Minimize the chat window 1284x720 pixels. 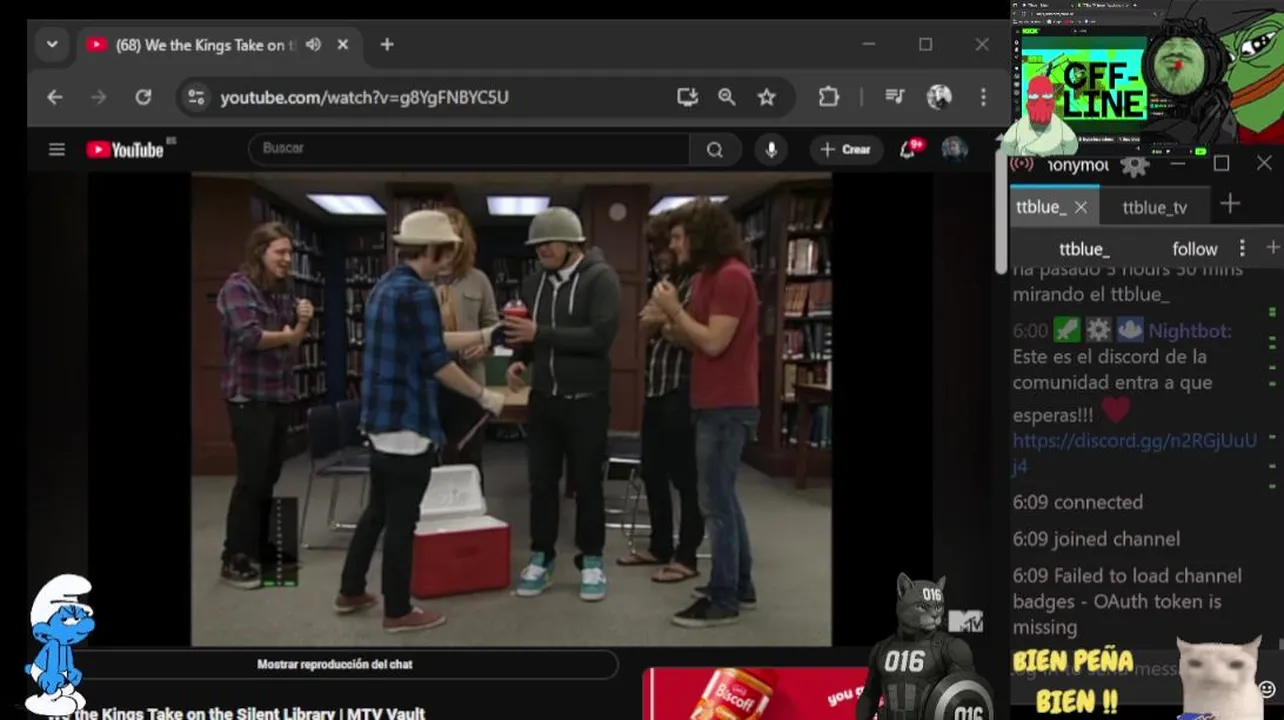pos(1178,164)
